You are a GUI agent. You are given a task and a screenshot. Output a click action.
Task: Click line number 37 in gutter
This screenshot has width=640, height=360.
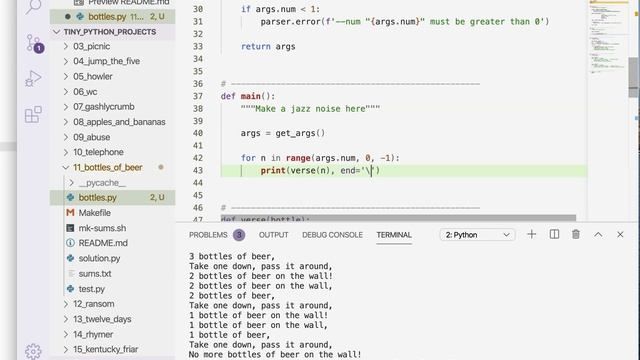198,96
